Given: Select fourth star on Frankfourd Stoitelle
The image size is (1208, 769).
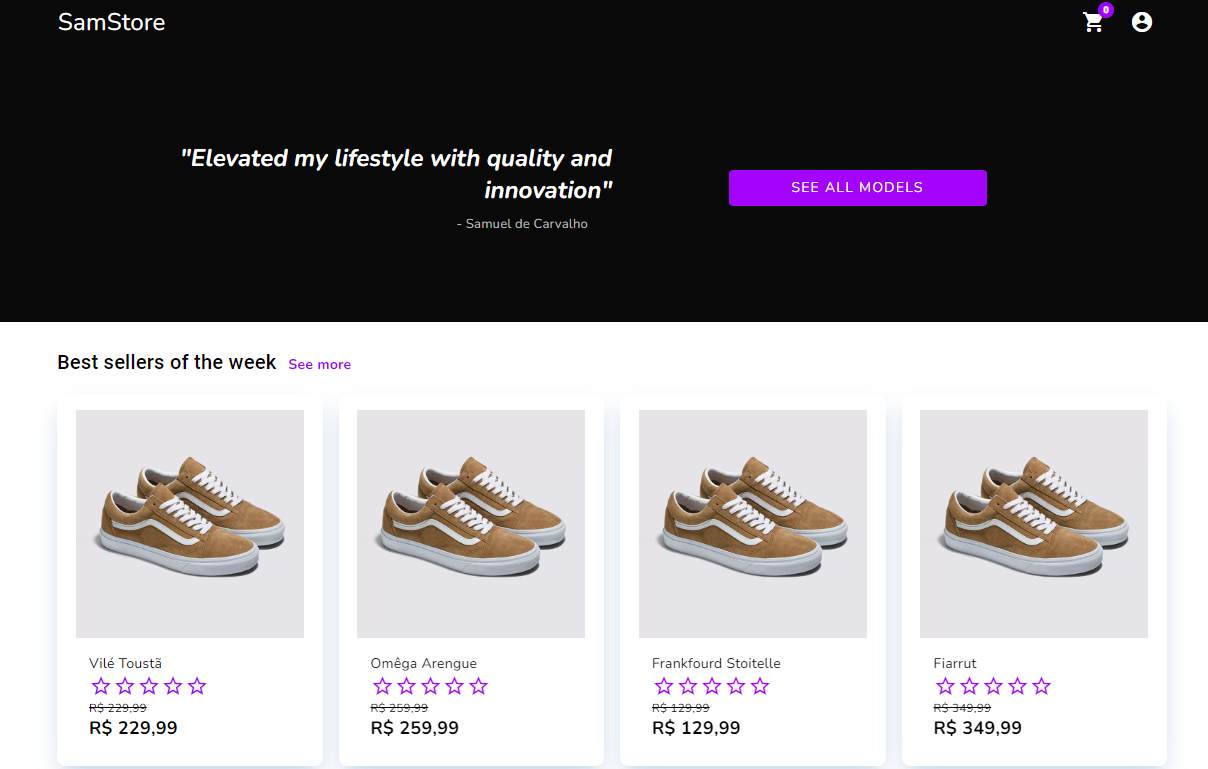Looking at the screenshot, I should [736, 686].
